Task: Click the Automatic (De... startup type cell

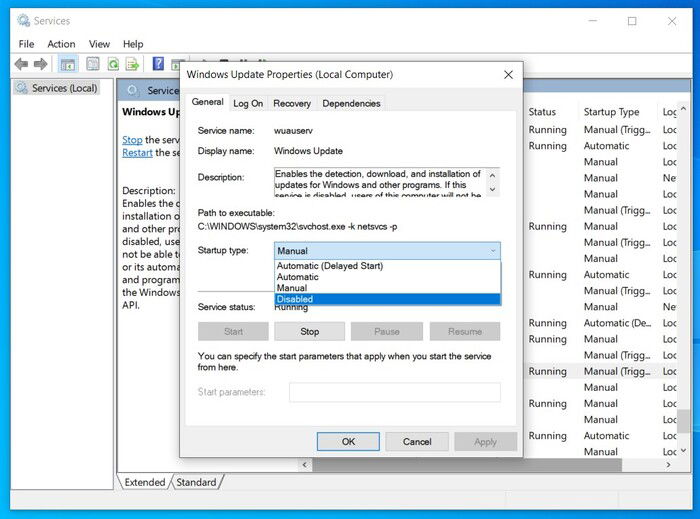Action: point(617,323)
